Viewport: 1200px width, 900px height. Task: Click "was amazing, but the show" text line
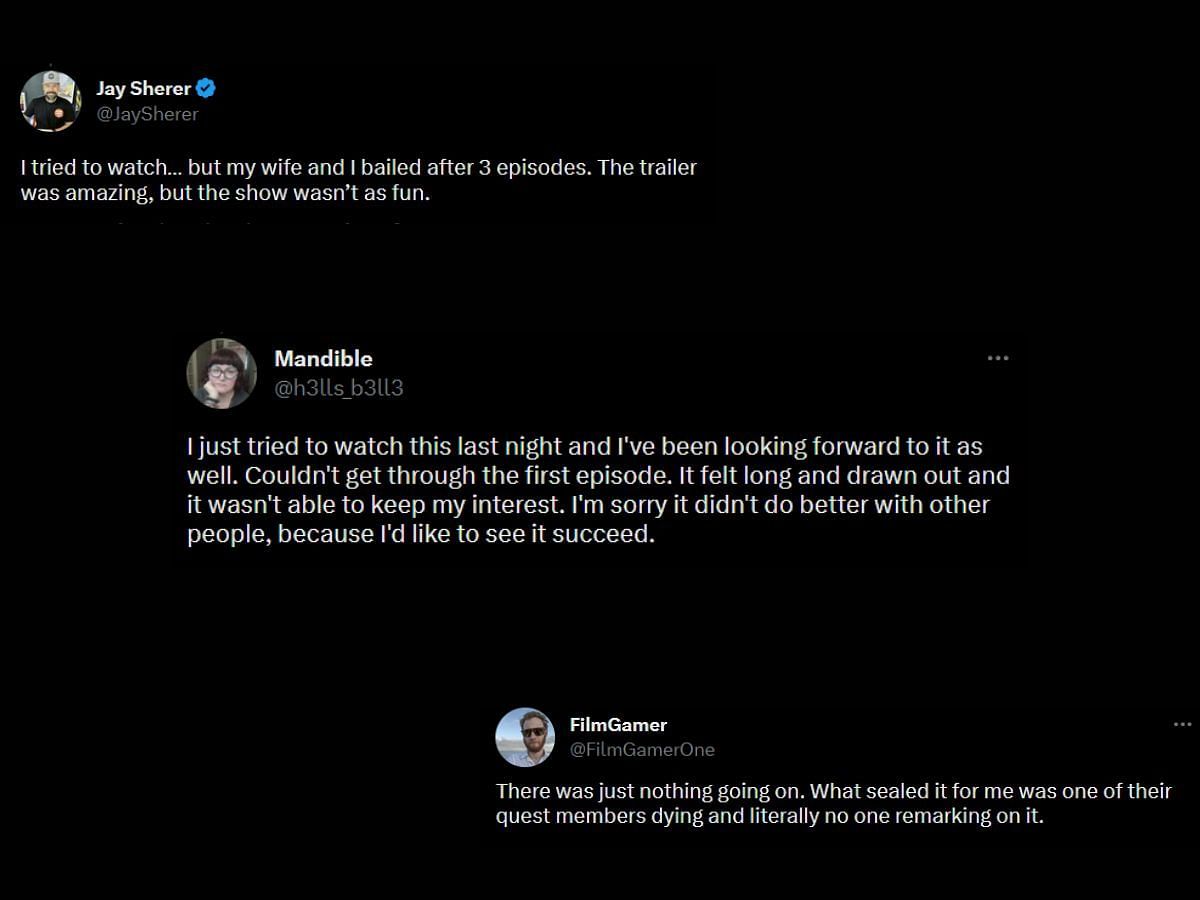225,193
